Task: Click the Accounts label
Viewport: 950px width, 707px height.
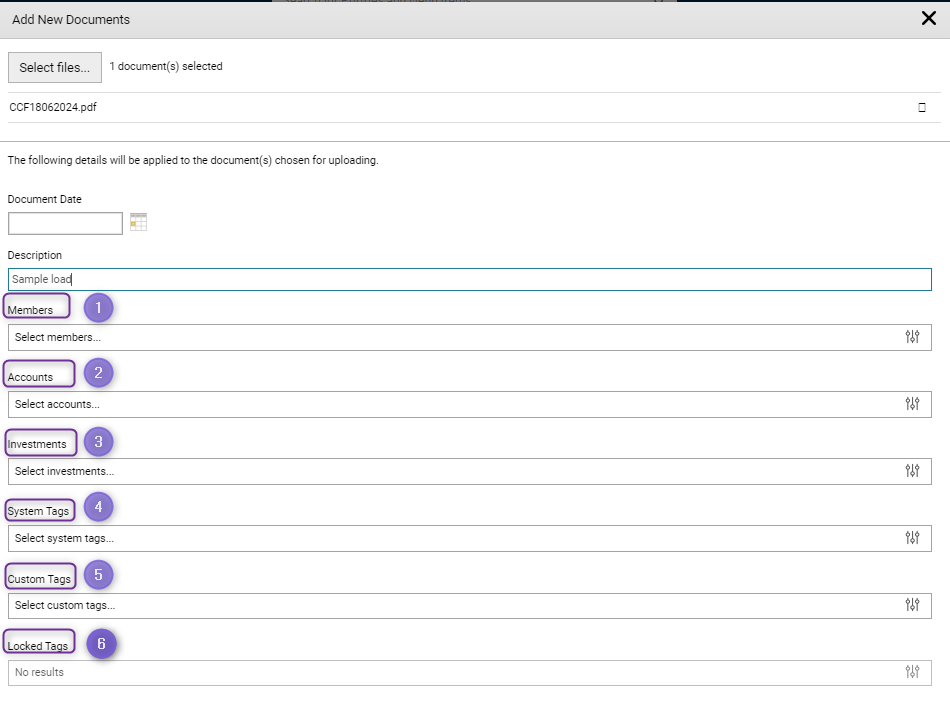Action: click(x=30, y=377)
